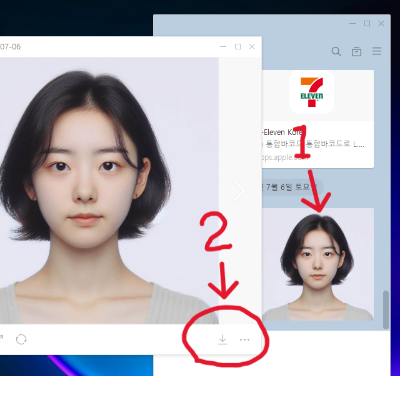Image resolution: width=400 pixels, height=400 pixels.
Task: Open chat drawer box icon
Action: pyautogui.click(x=356, y=52)
